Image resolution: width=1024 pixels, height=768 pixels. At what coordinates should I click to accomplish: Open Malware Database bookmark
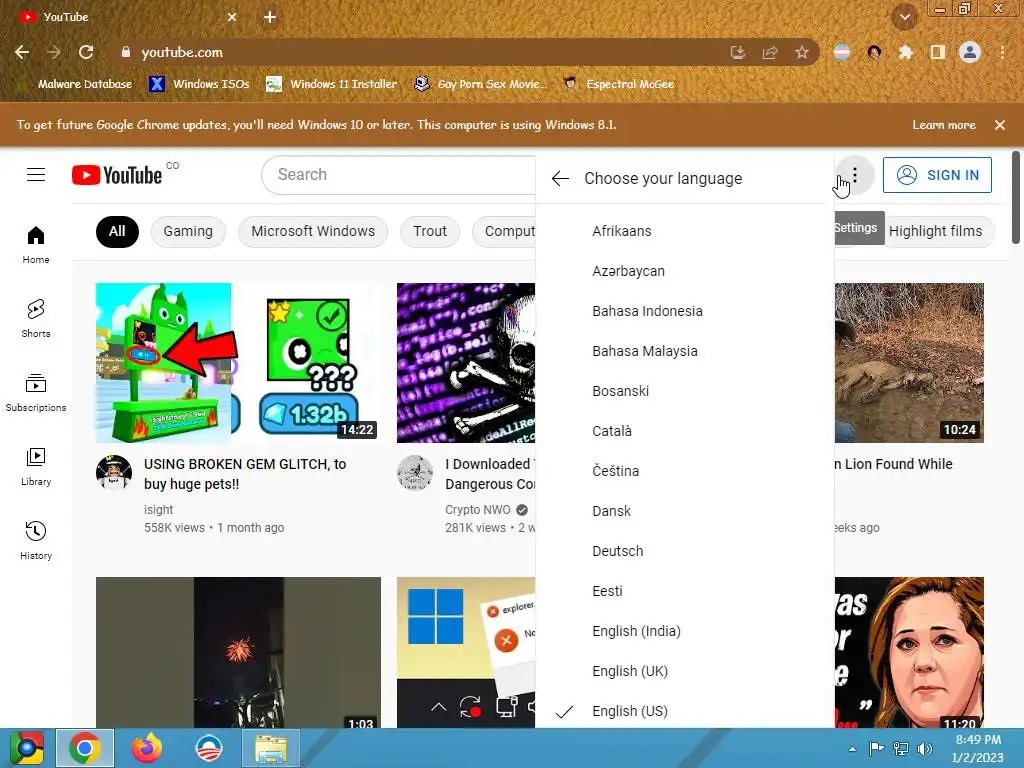tap(76, 84)
